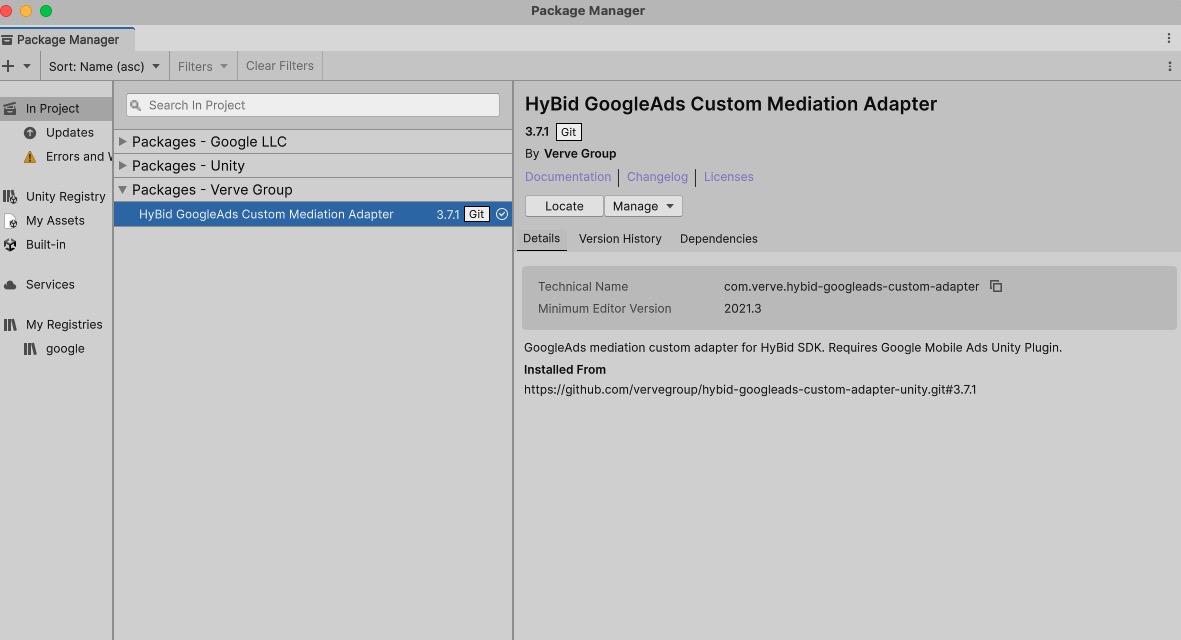Click the In Project sidebar icon
Screen dimensions: 1181x640
pos(10,108)
